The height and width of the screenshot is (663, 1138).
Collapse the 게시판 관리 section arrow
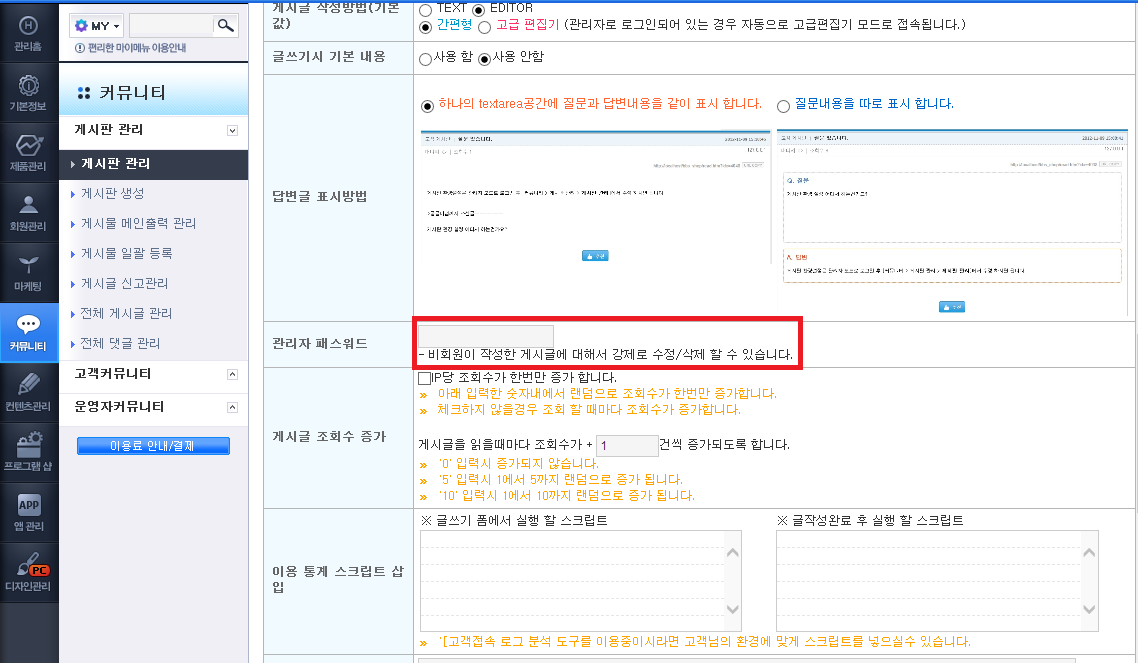[x=232, y=131]
